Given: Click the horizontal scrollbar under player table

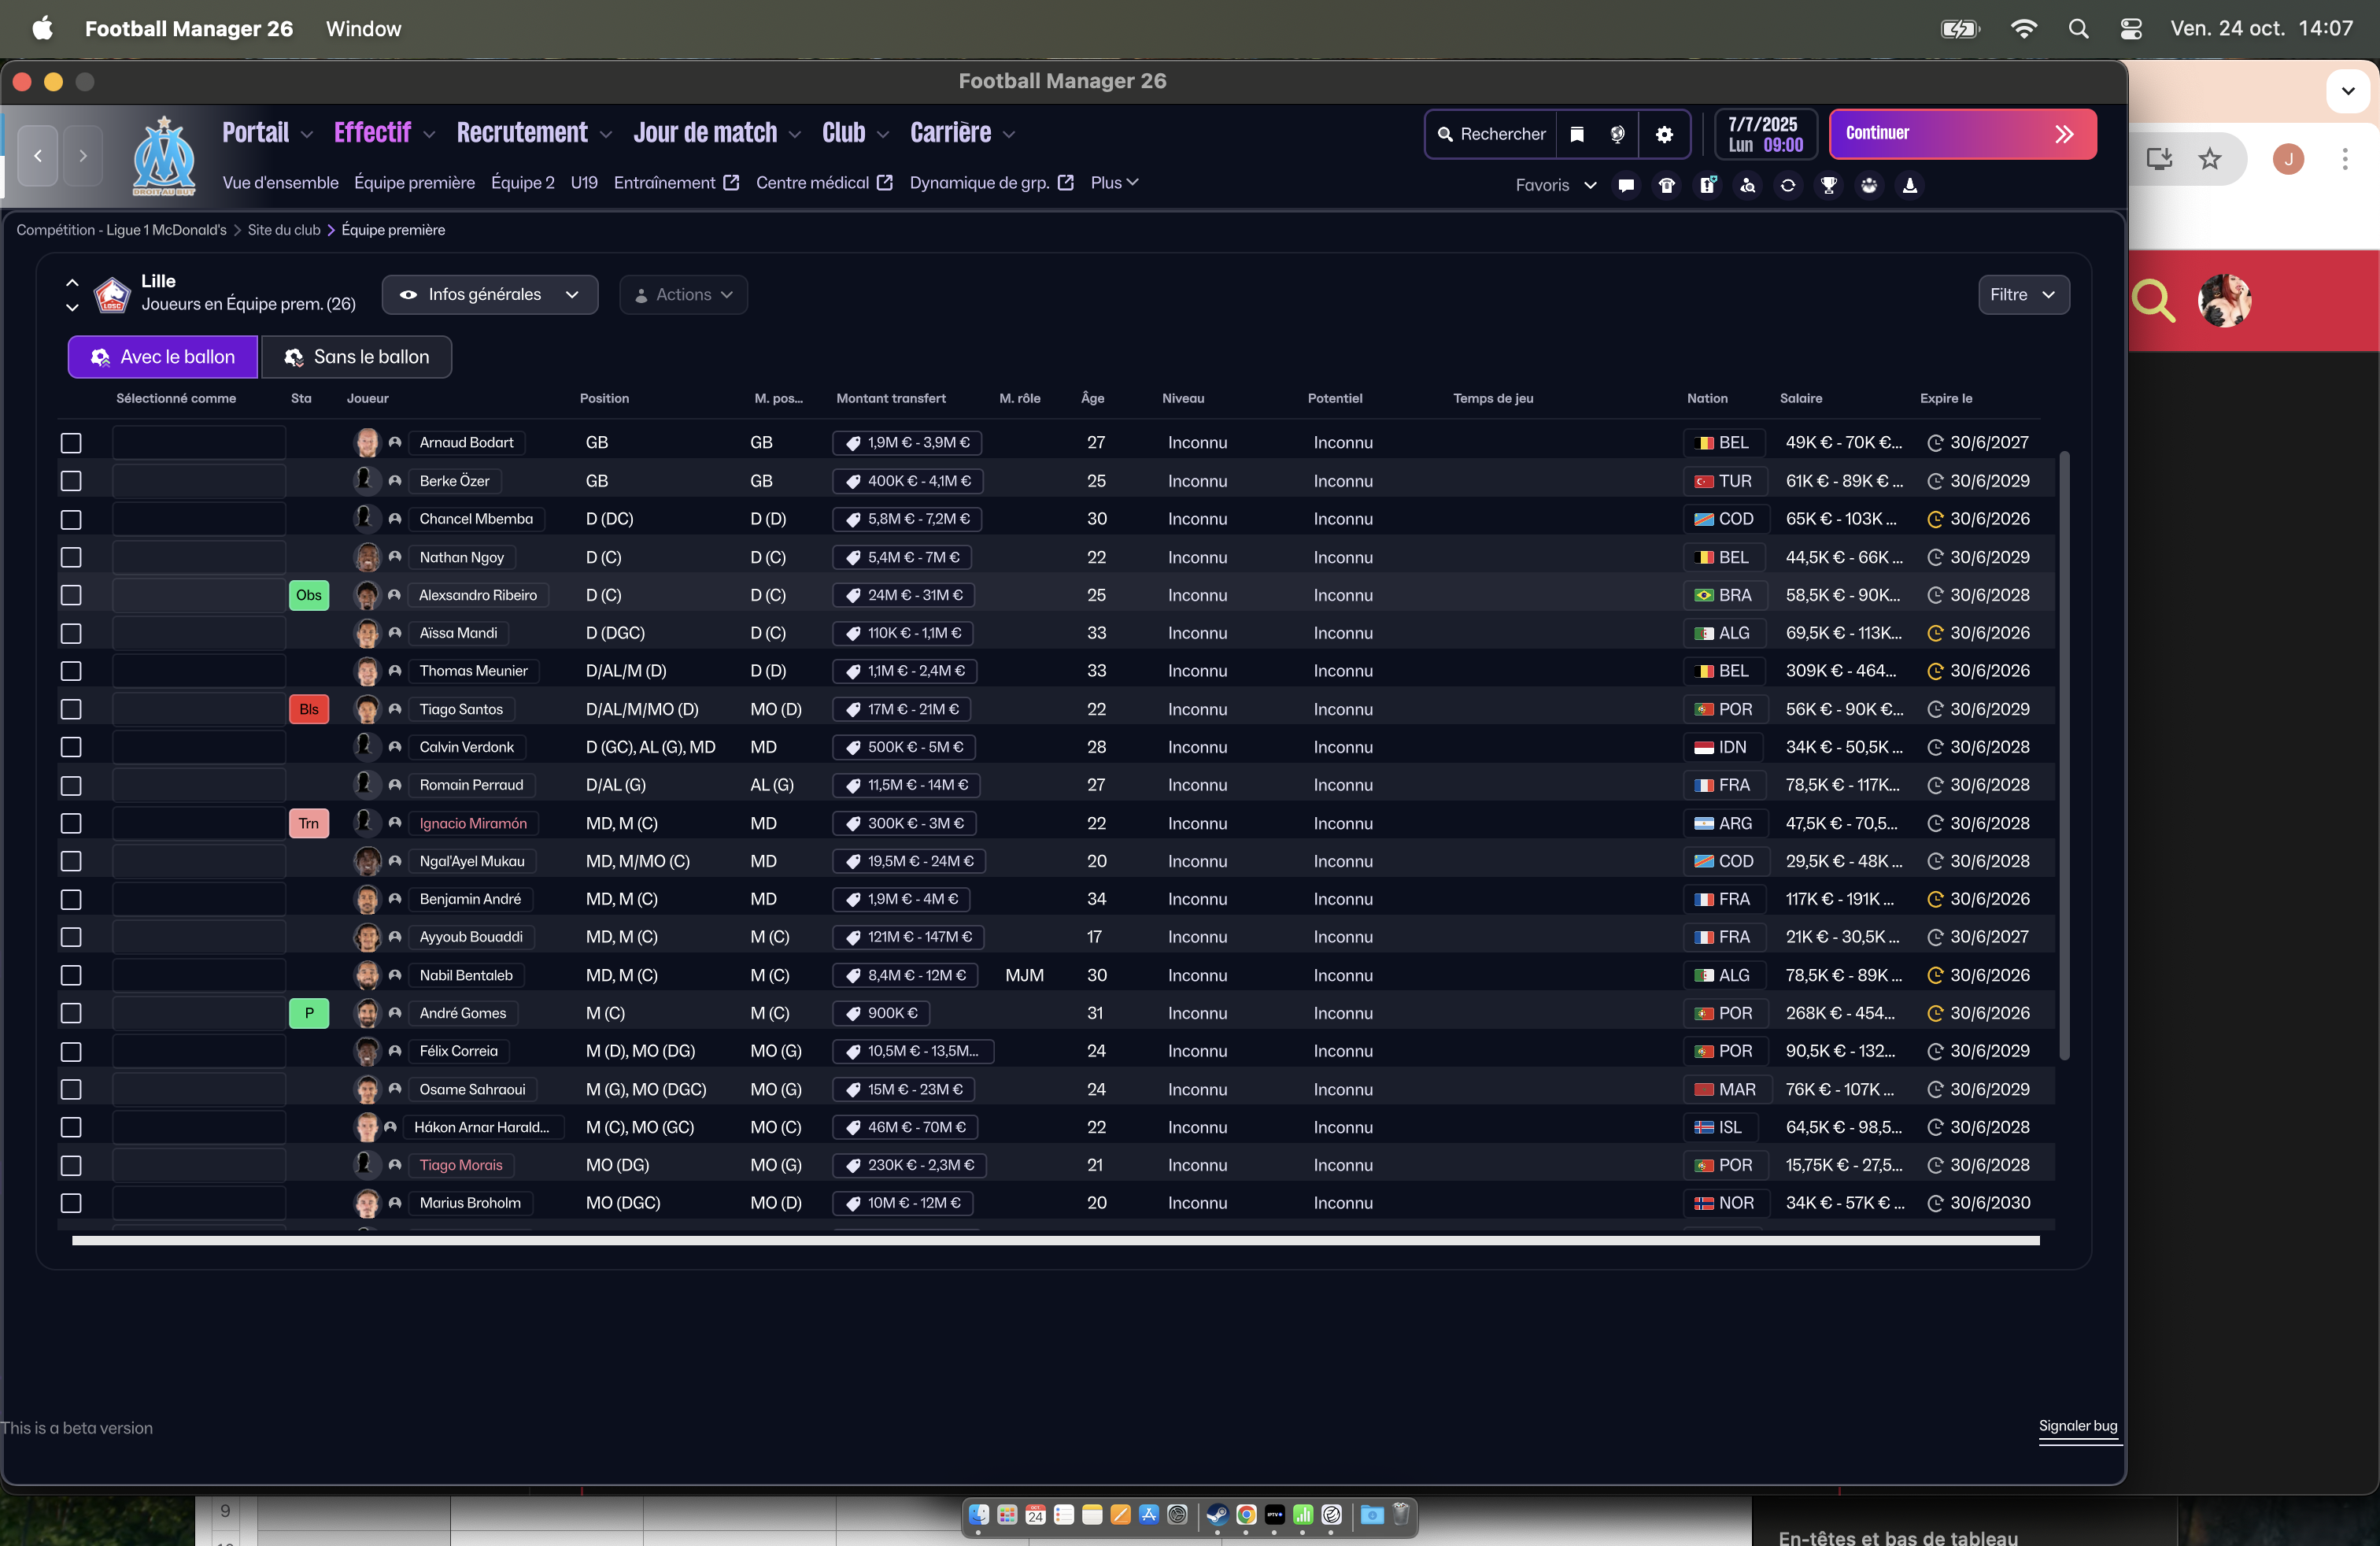Looking at the screenshot, I should (x=1055, y=1241).
